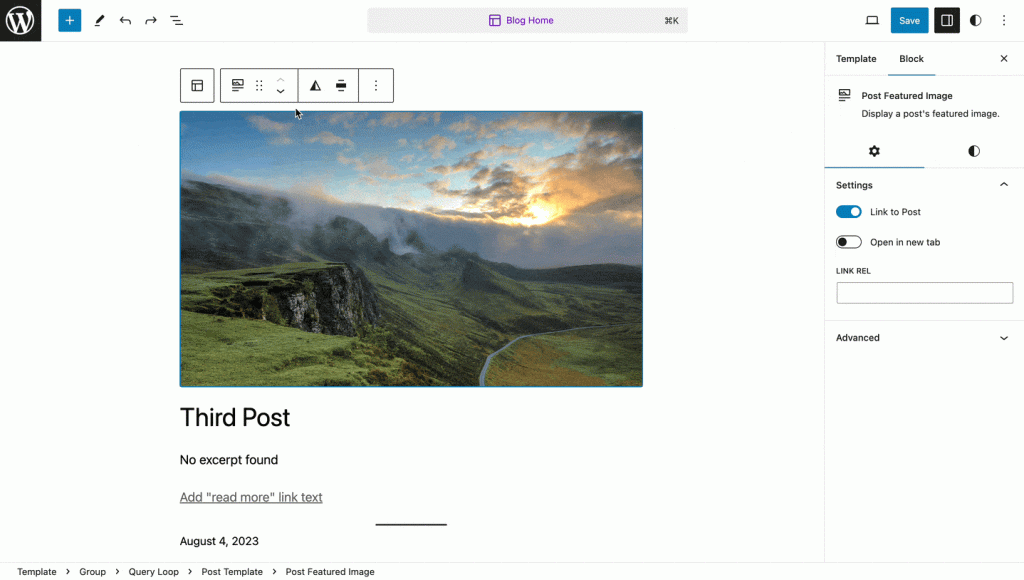
Task: Click the Undo arrow
Action: tap(125, 20)
